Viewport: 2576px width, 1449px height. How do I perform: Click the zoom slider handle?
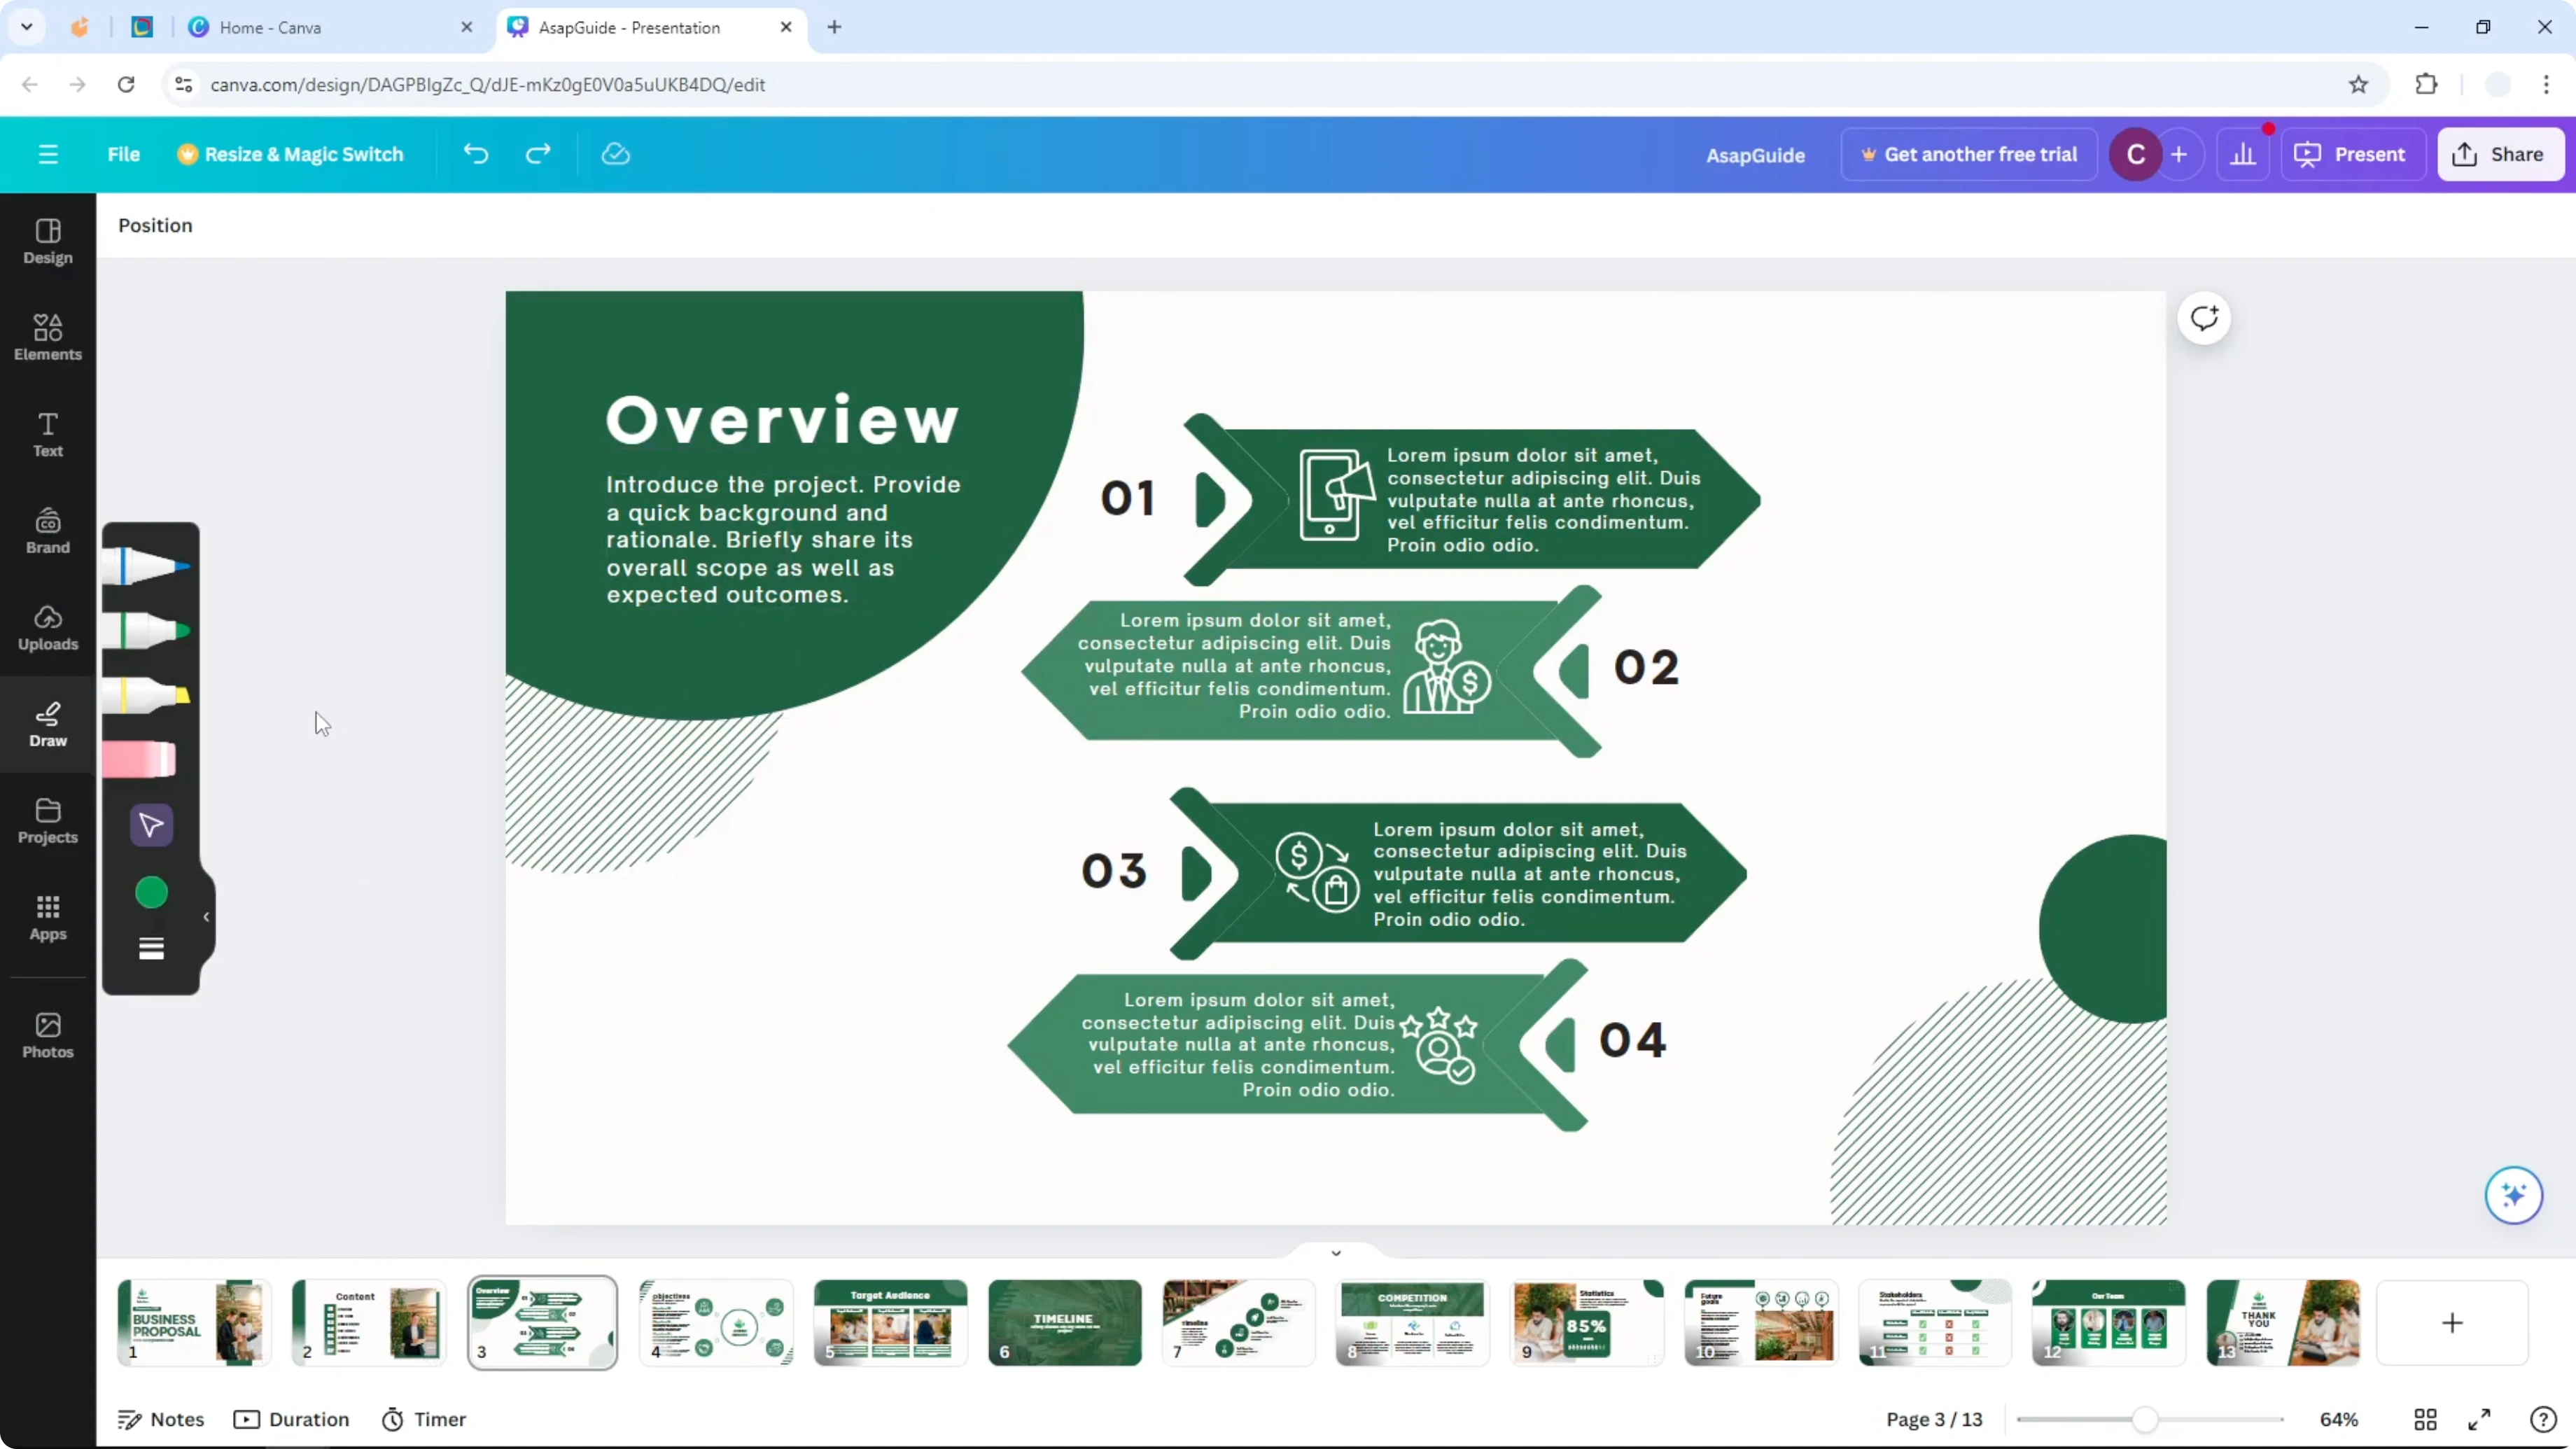[2144, 1419]
